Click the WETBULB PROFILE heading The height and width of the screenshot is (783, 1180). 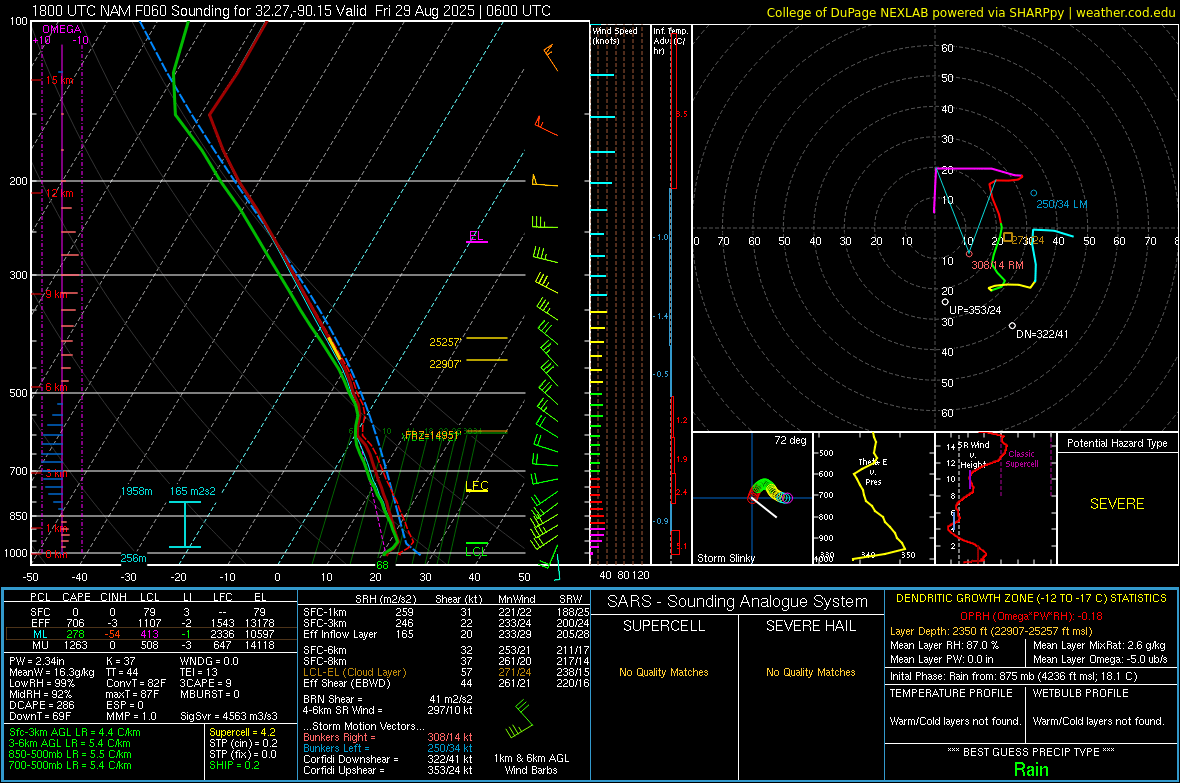[1081, 693]
